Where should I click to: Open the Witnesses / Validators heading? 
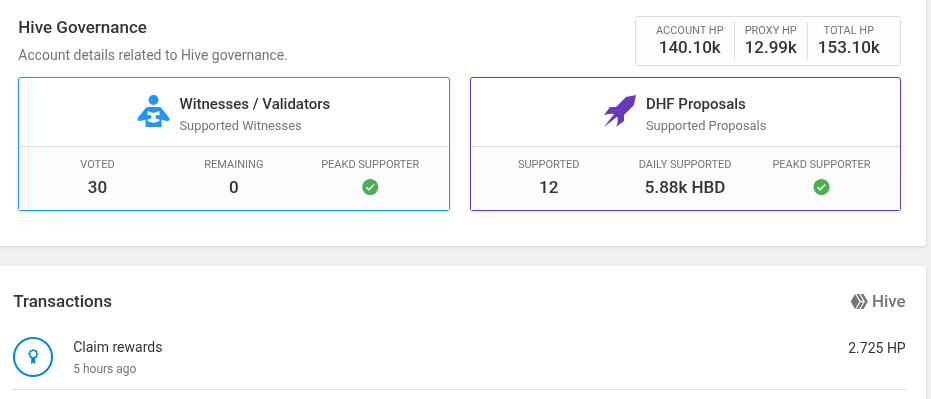click(255, 104)
